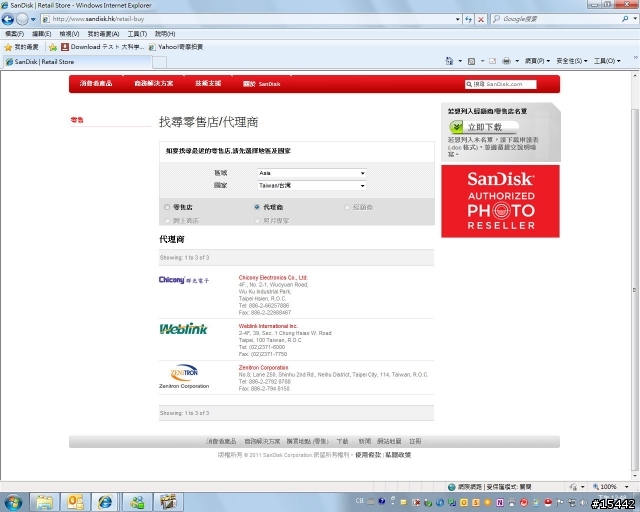This screenshot has height=512, width=640.
Task: Click the RSS feeds icon in command bar
Action: [x=471, y=61]
